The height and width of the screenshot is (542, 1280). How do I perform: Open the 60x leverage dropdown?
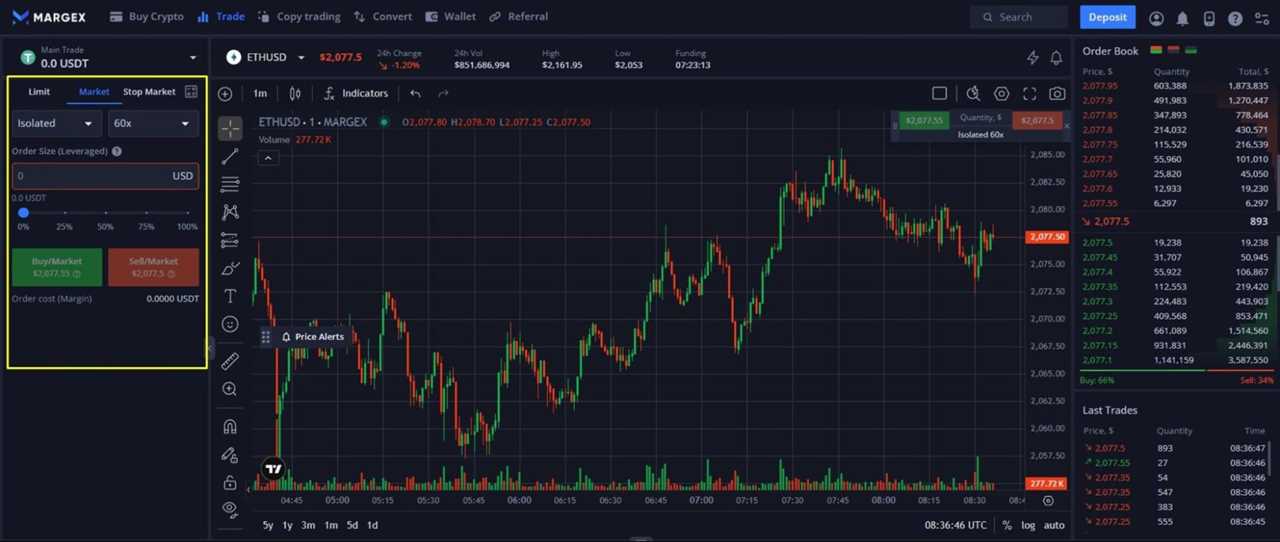[152, 123]
